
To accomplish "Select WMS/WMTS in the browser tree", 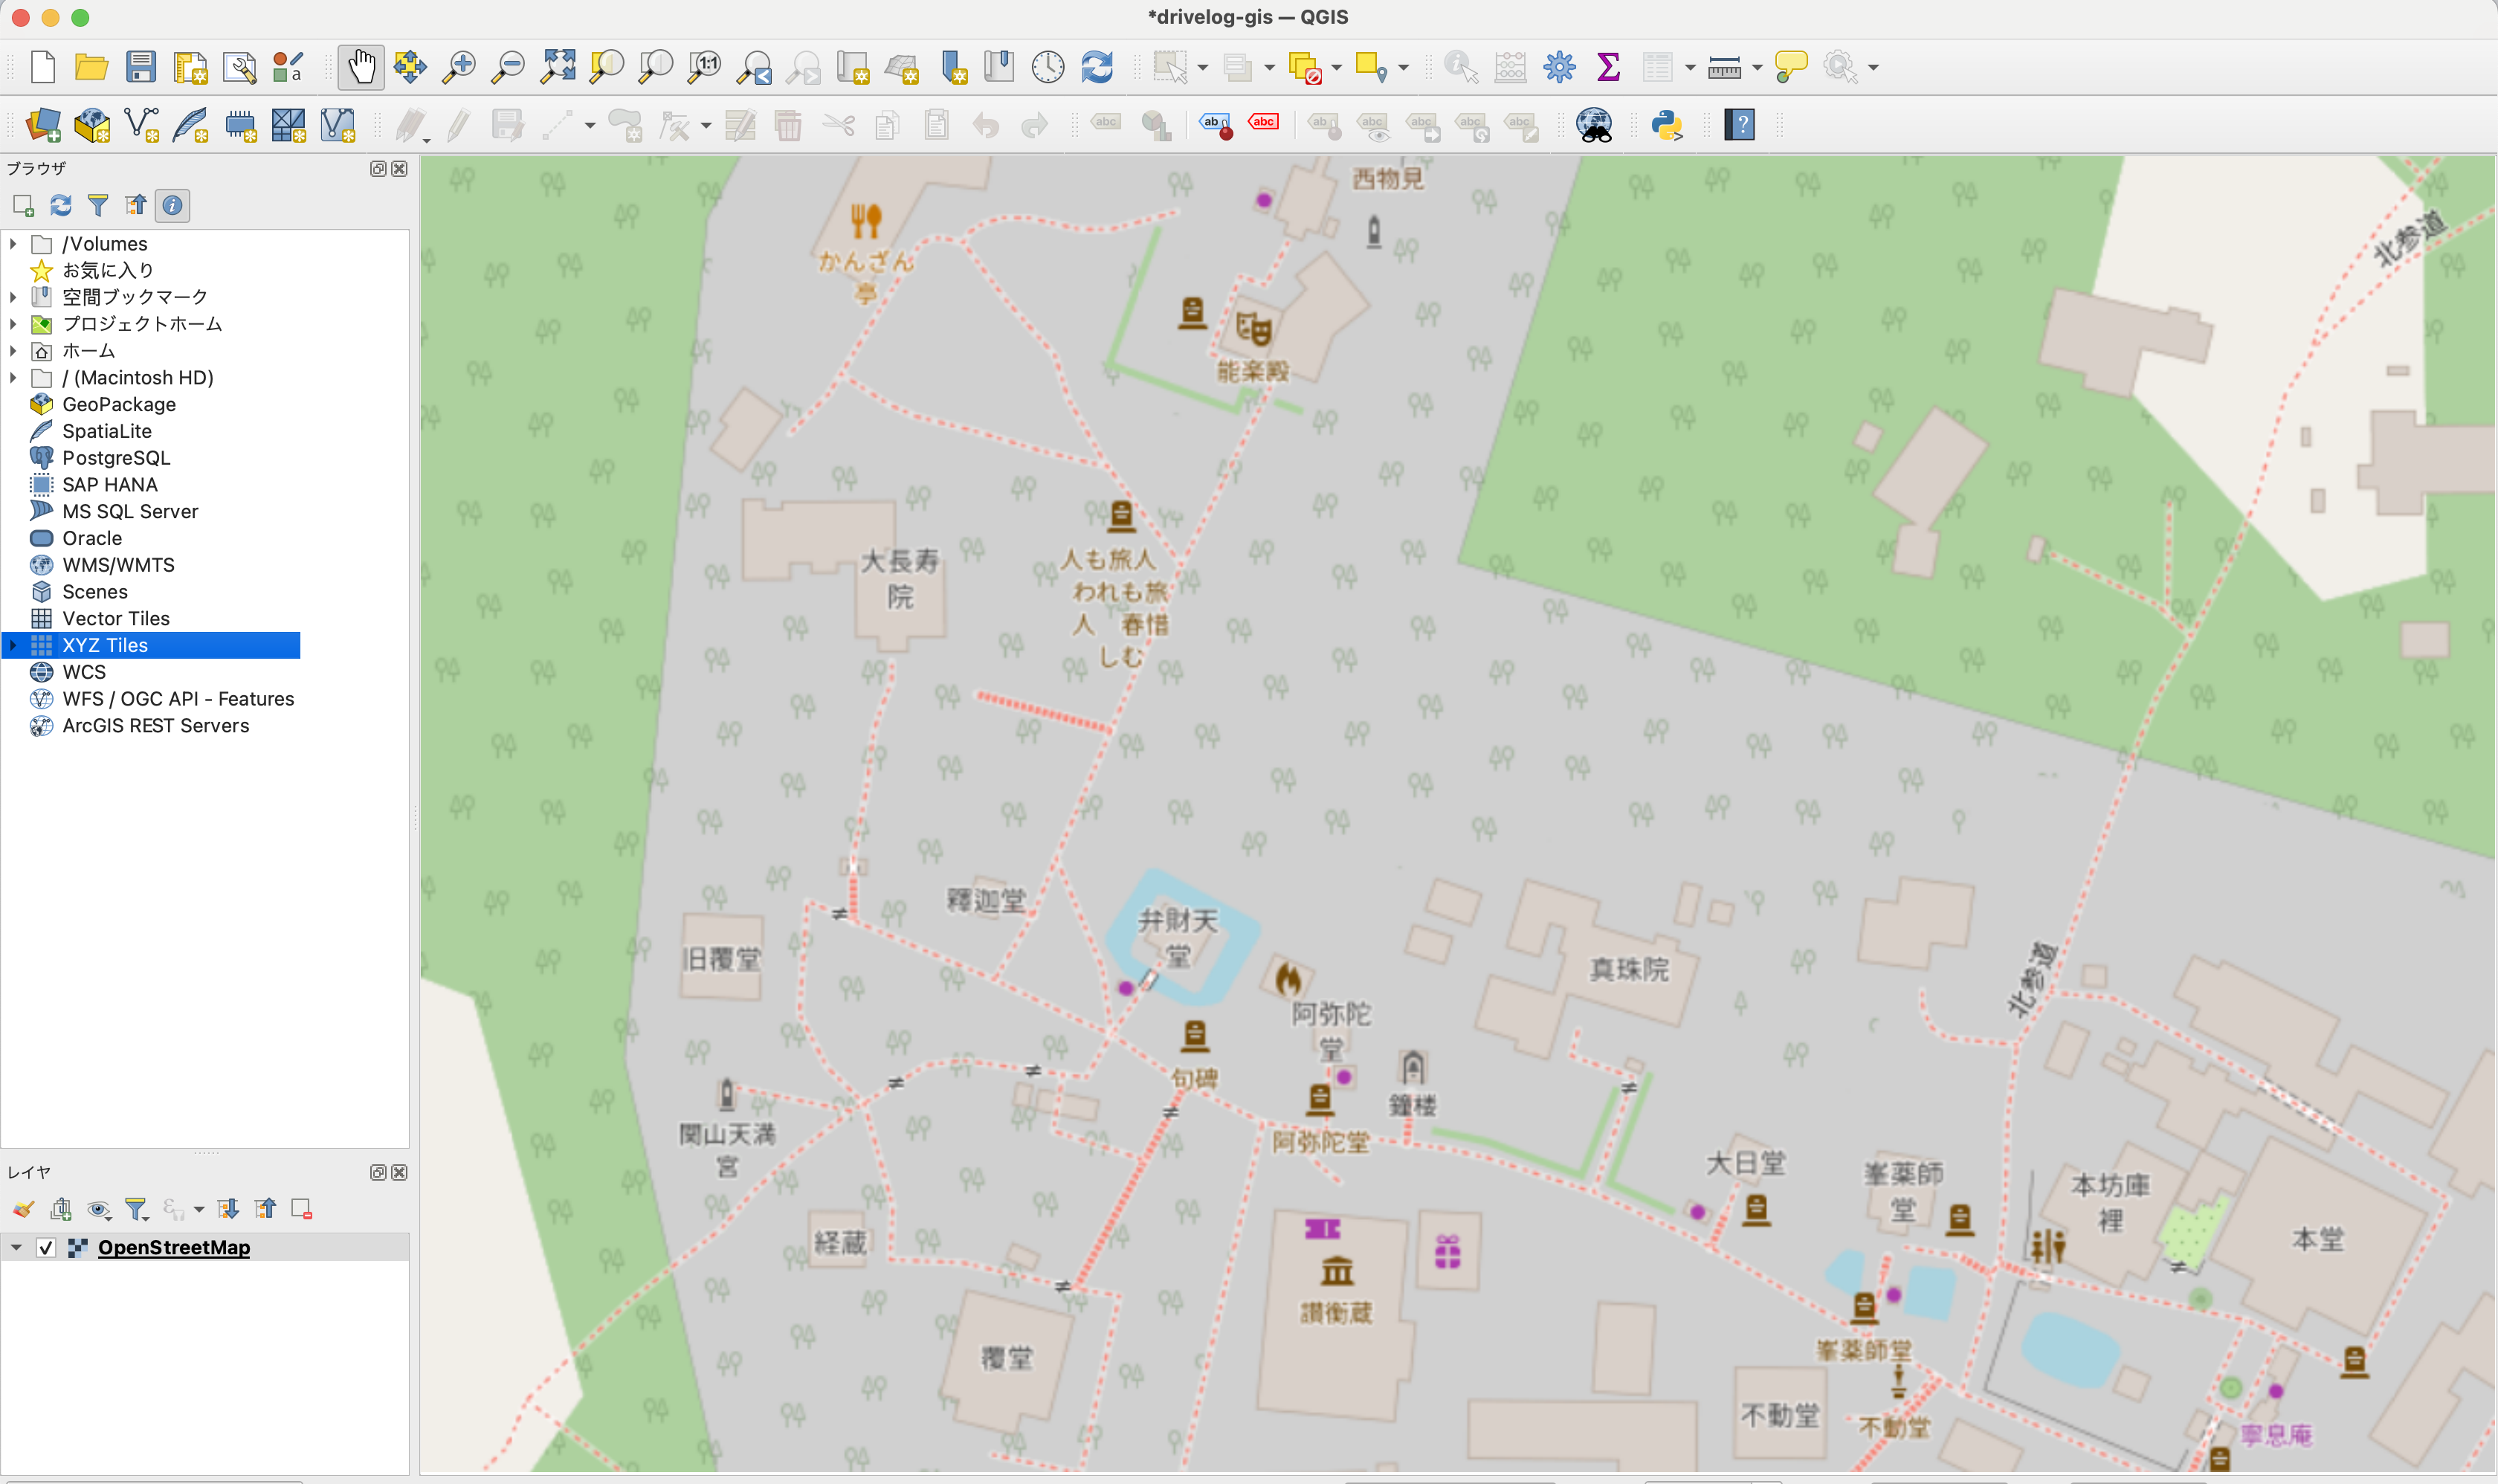I will click(118, 565).
